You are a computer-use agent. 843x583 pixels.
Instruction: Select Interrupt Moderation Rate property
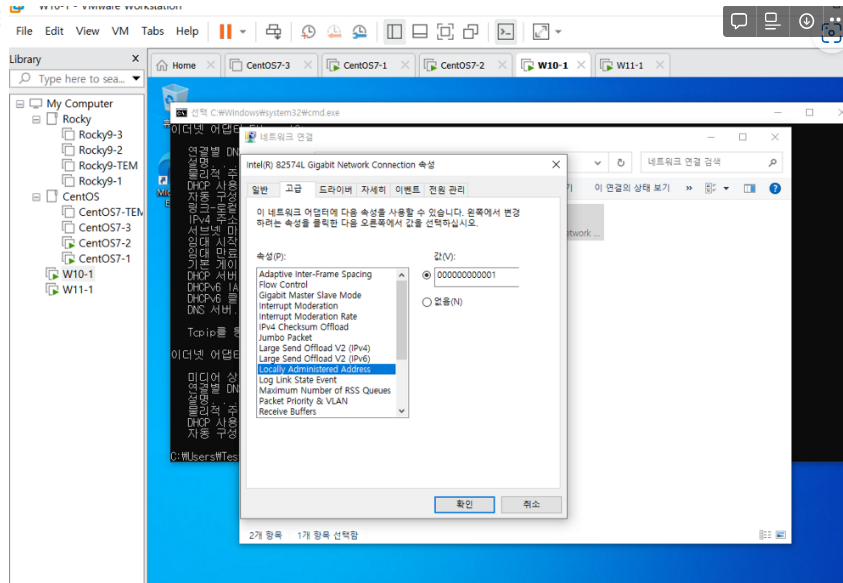[x=308, y=316]
